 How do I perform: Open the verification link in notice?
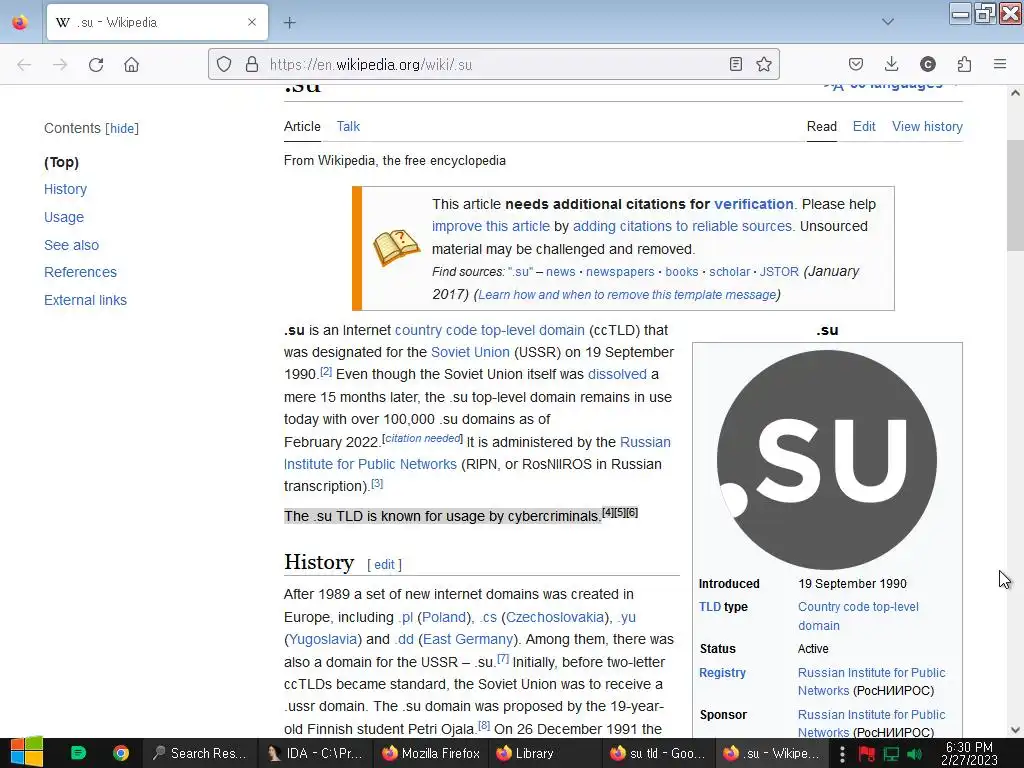click(x=754, y=204)
